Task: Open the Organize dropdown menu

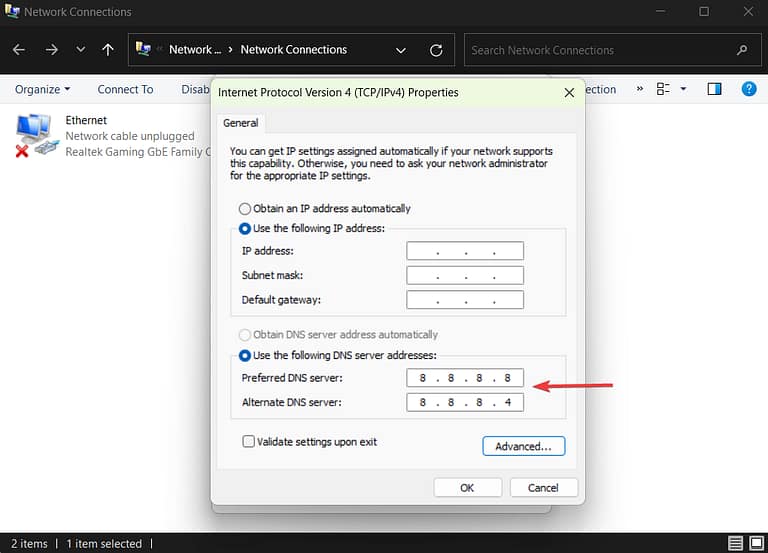Action: coord(42,89)
